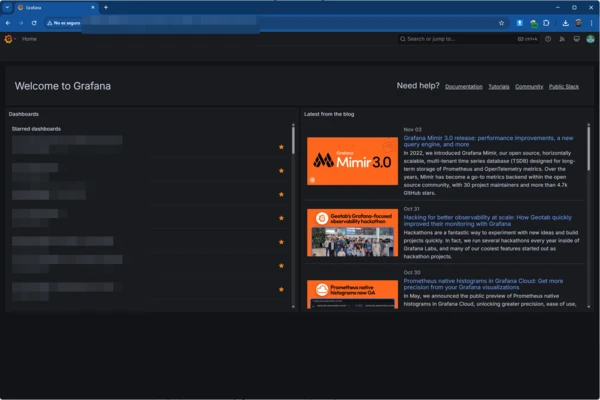Click the Mimir 3.0 blog thumbnail
Image resolution: width=600 pixels, height=400 pixels.
[352, 161]
